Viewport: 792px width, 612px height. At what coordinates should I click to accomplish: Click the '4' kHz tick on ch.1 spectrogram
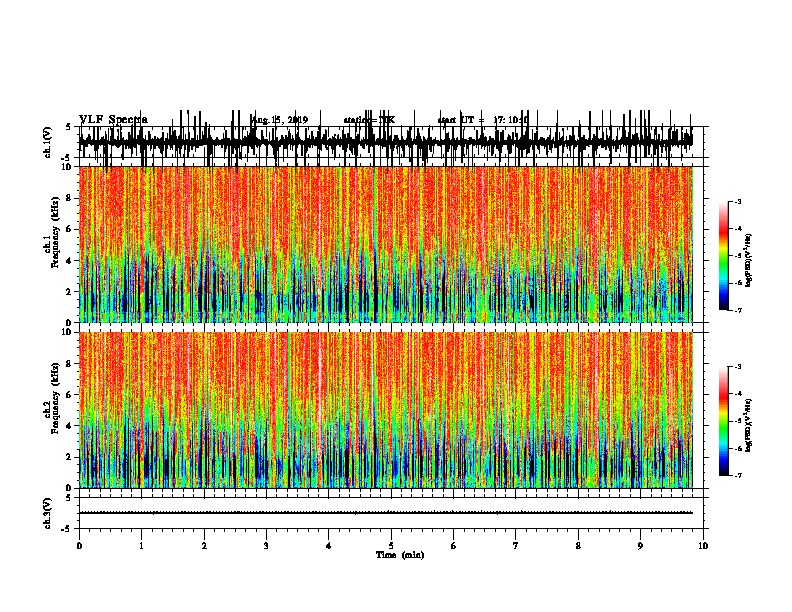[70, 261]
